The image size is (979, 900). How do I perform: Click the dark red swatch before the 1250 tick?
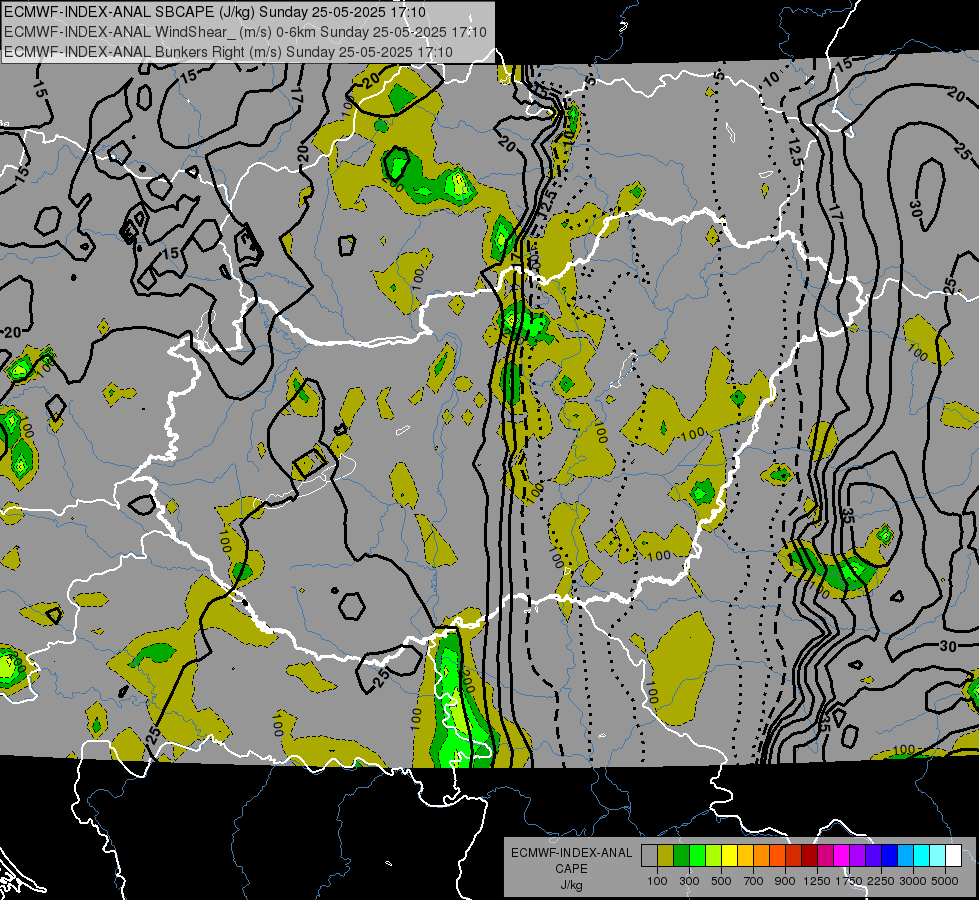point(809,855)
